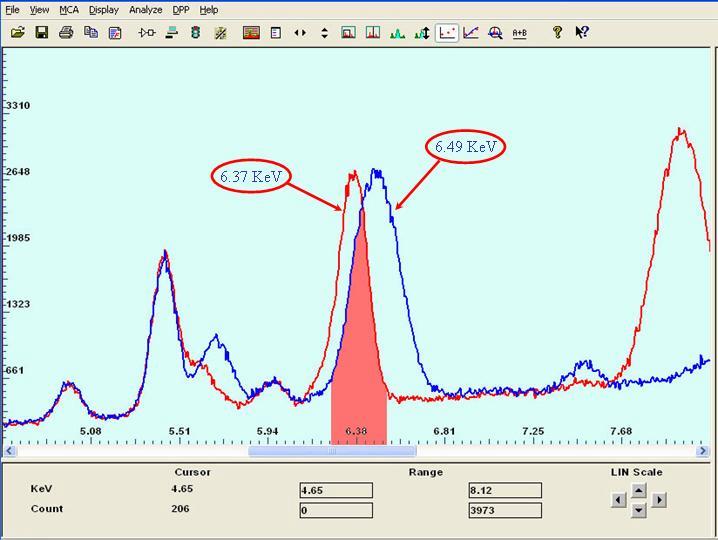
Task: Open help with the question mark icon
Action: click(x=557, y=32)
